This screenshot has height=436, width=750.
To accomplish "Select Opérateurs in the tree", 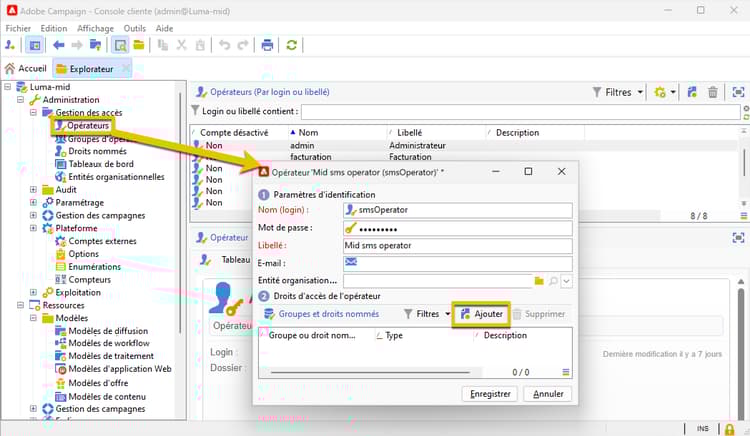I will (x=88, y=126).
